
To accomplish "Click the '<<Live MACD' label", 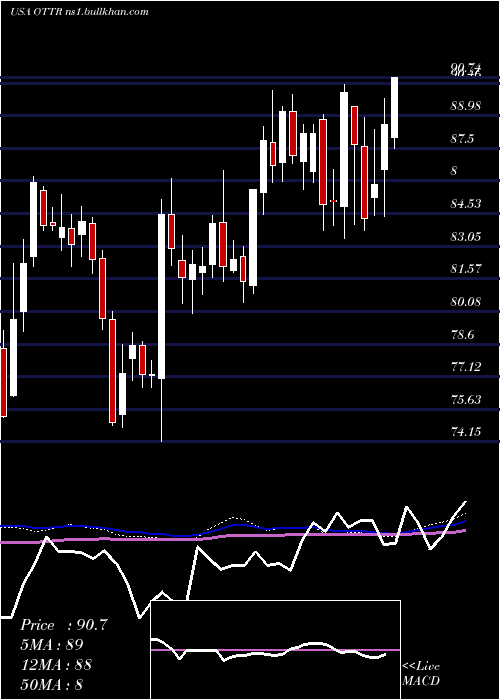I will coord(421,673).
